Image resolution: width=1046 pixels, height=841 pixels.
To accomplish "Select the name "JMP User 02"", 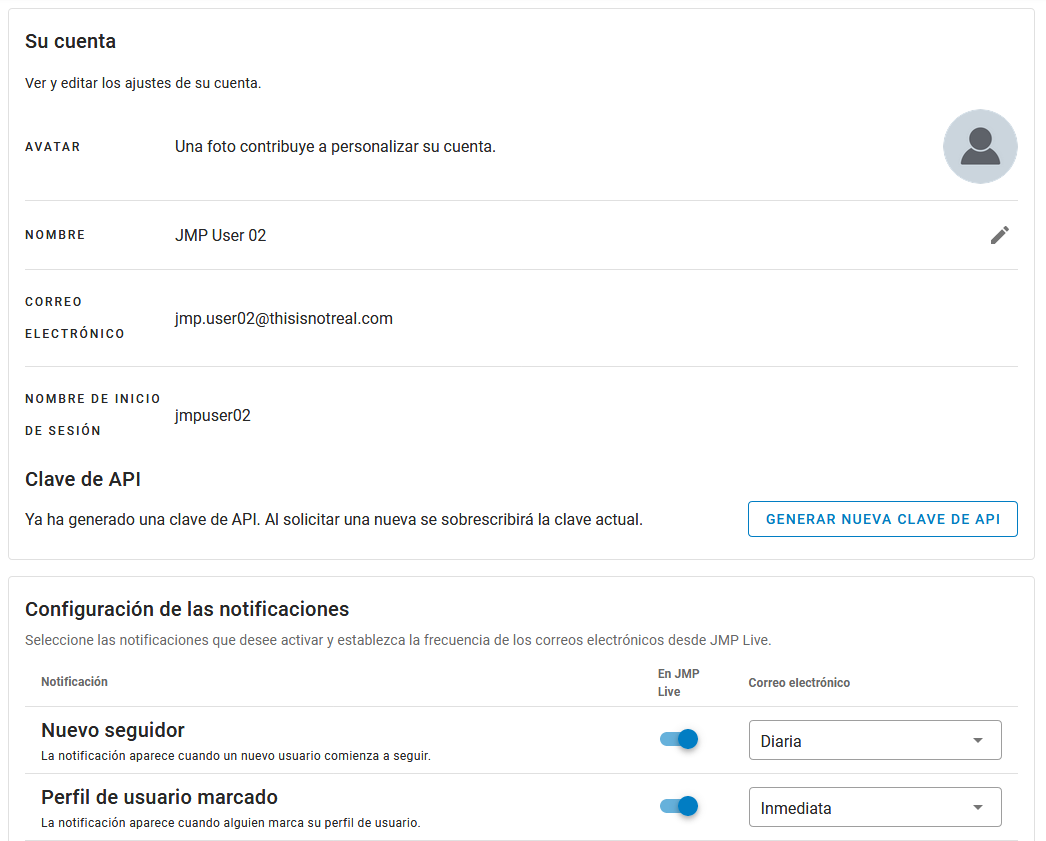I will (221, 234).
